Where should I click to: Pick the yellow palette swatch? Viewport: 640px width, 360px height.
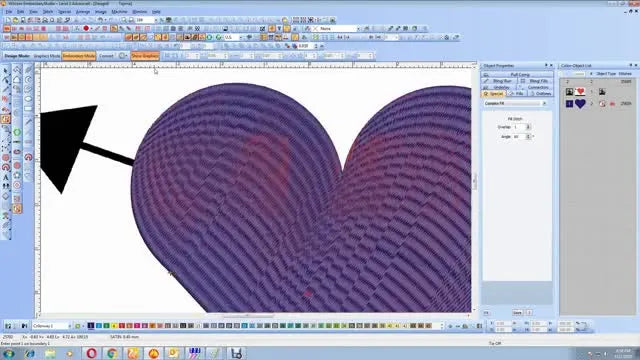(114, 326)
